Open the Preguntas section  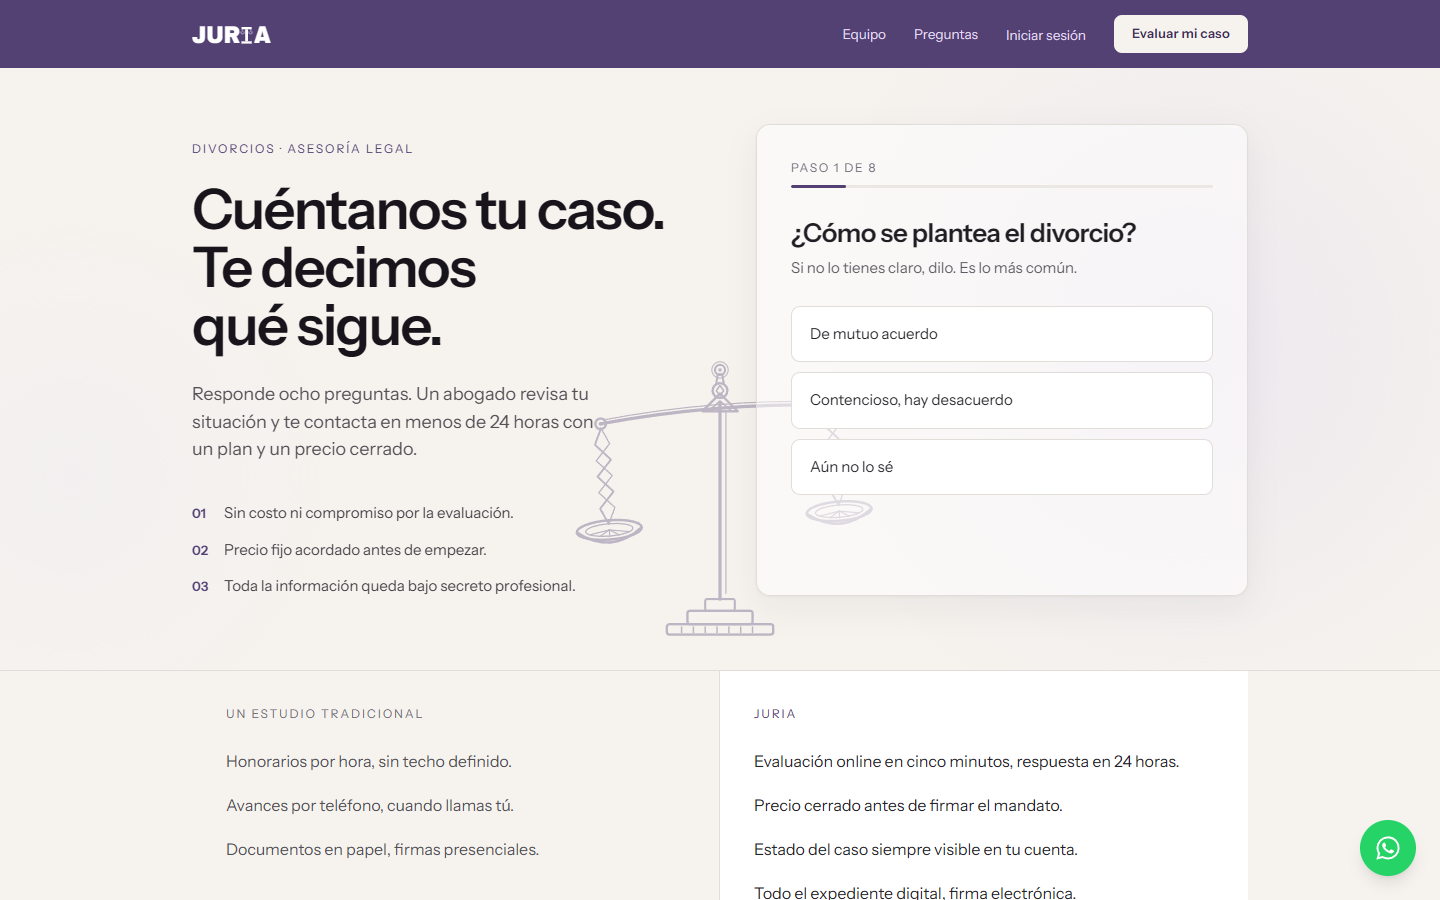[946, 34]
